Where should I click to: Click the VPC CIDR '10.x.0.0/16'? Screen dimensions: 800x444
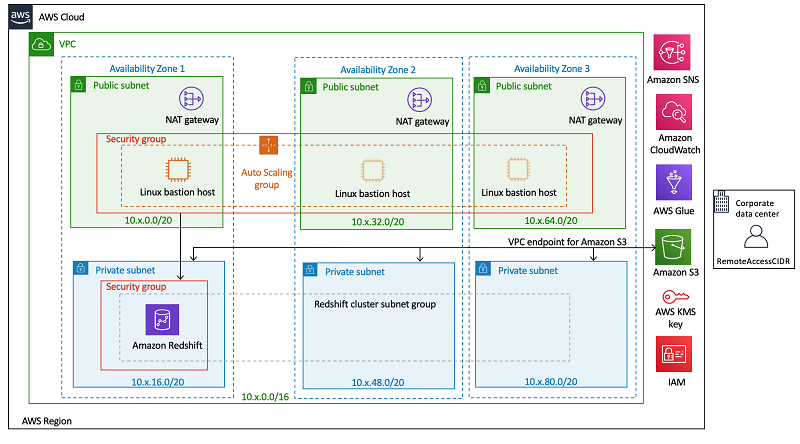[x=265, y=397]
